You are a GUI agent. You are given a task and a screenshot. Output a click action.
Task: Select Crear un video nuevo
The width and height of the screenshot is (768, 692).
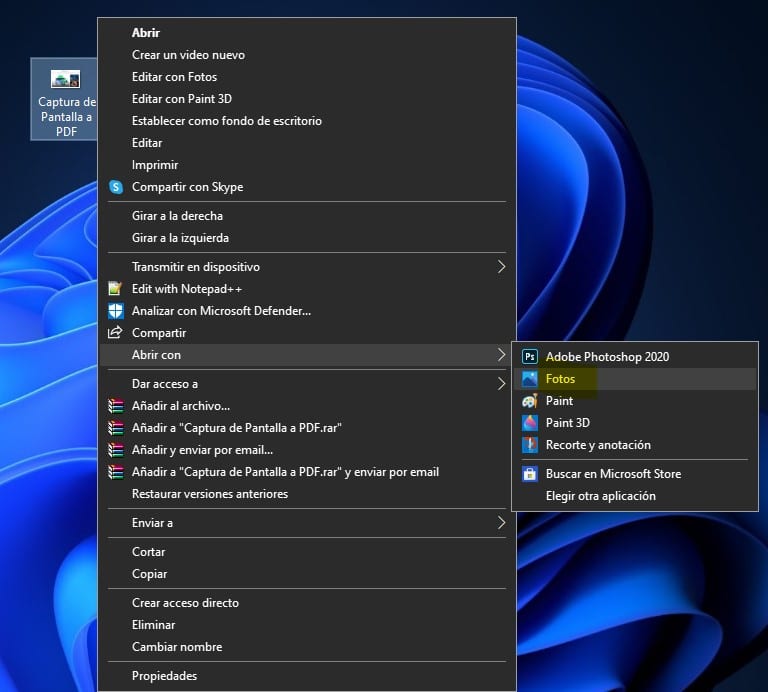[307, 55]
